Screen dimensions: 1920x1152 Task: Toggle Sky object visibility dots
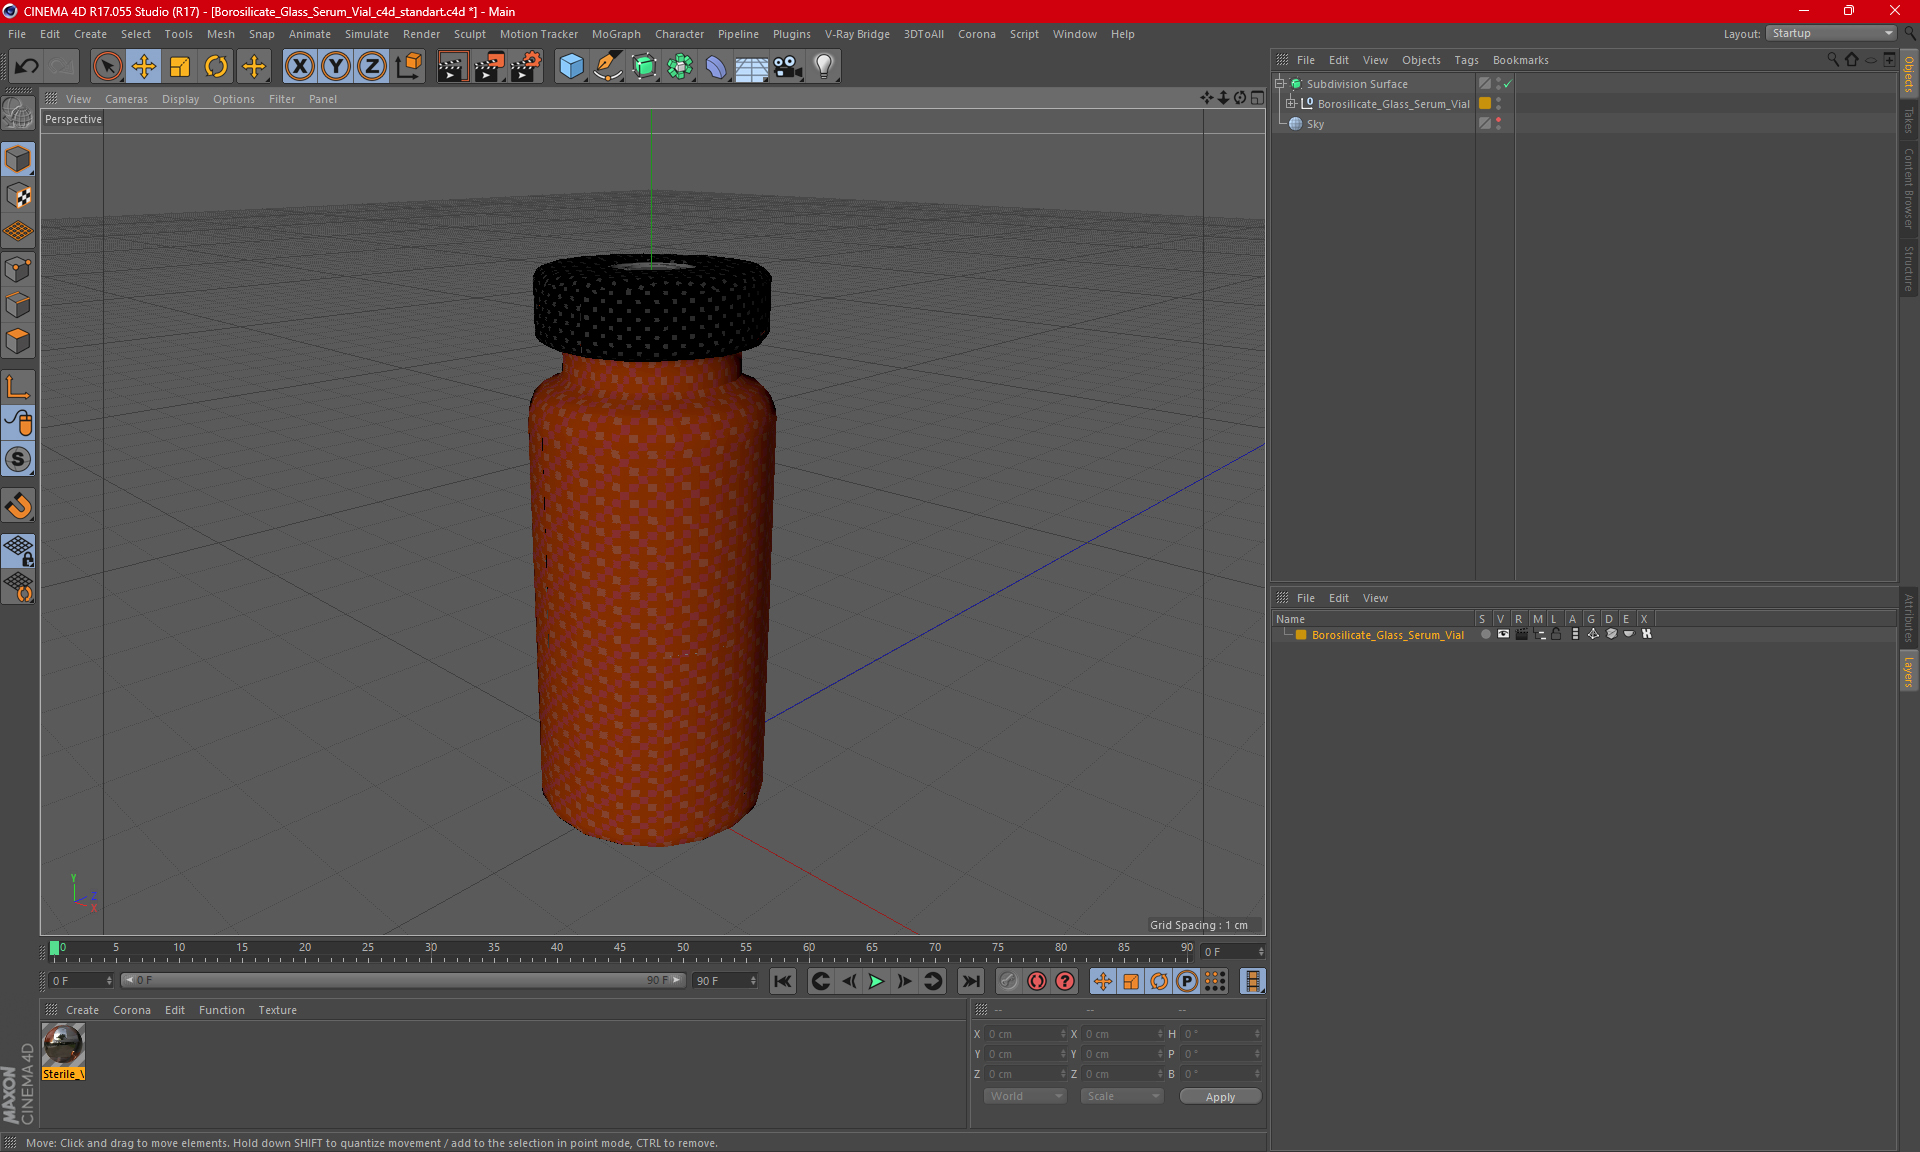(x=1498, y=123)
